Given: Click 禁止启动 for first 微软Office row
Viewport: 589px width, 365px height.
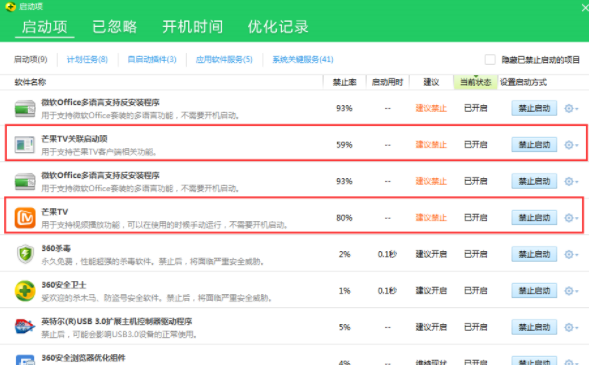Looking at the screenshot, I should pyautogui.click(x=534, y=109).
